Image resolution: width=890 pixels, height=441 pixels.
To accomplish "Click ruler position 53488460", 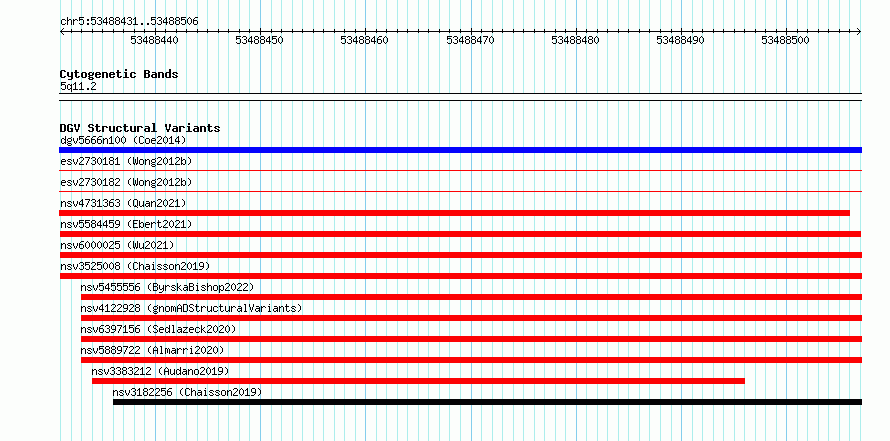I will [x=364, y=40].
